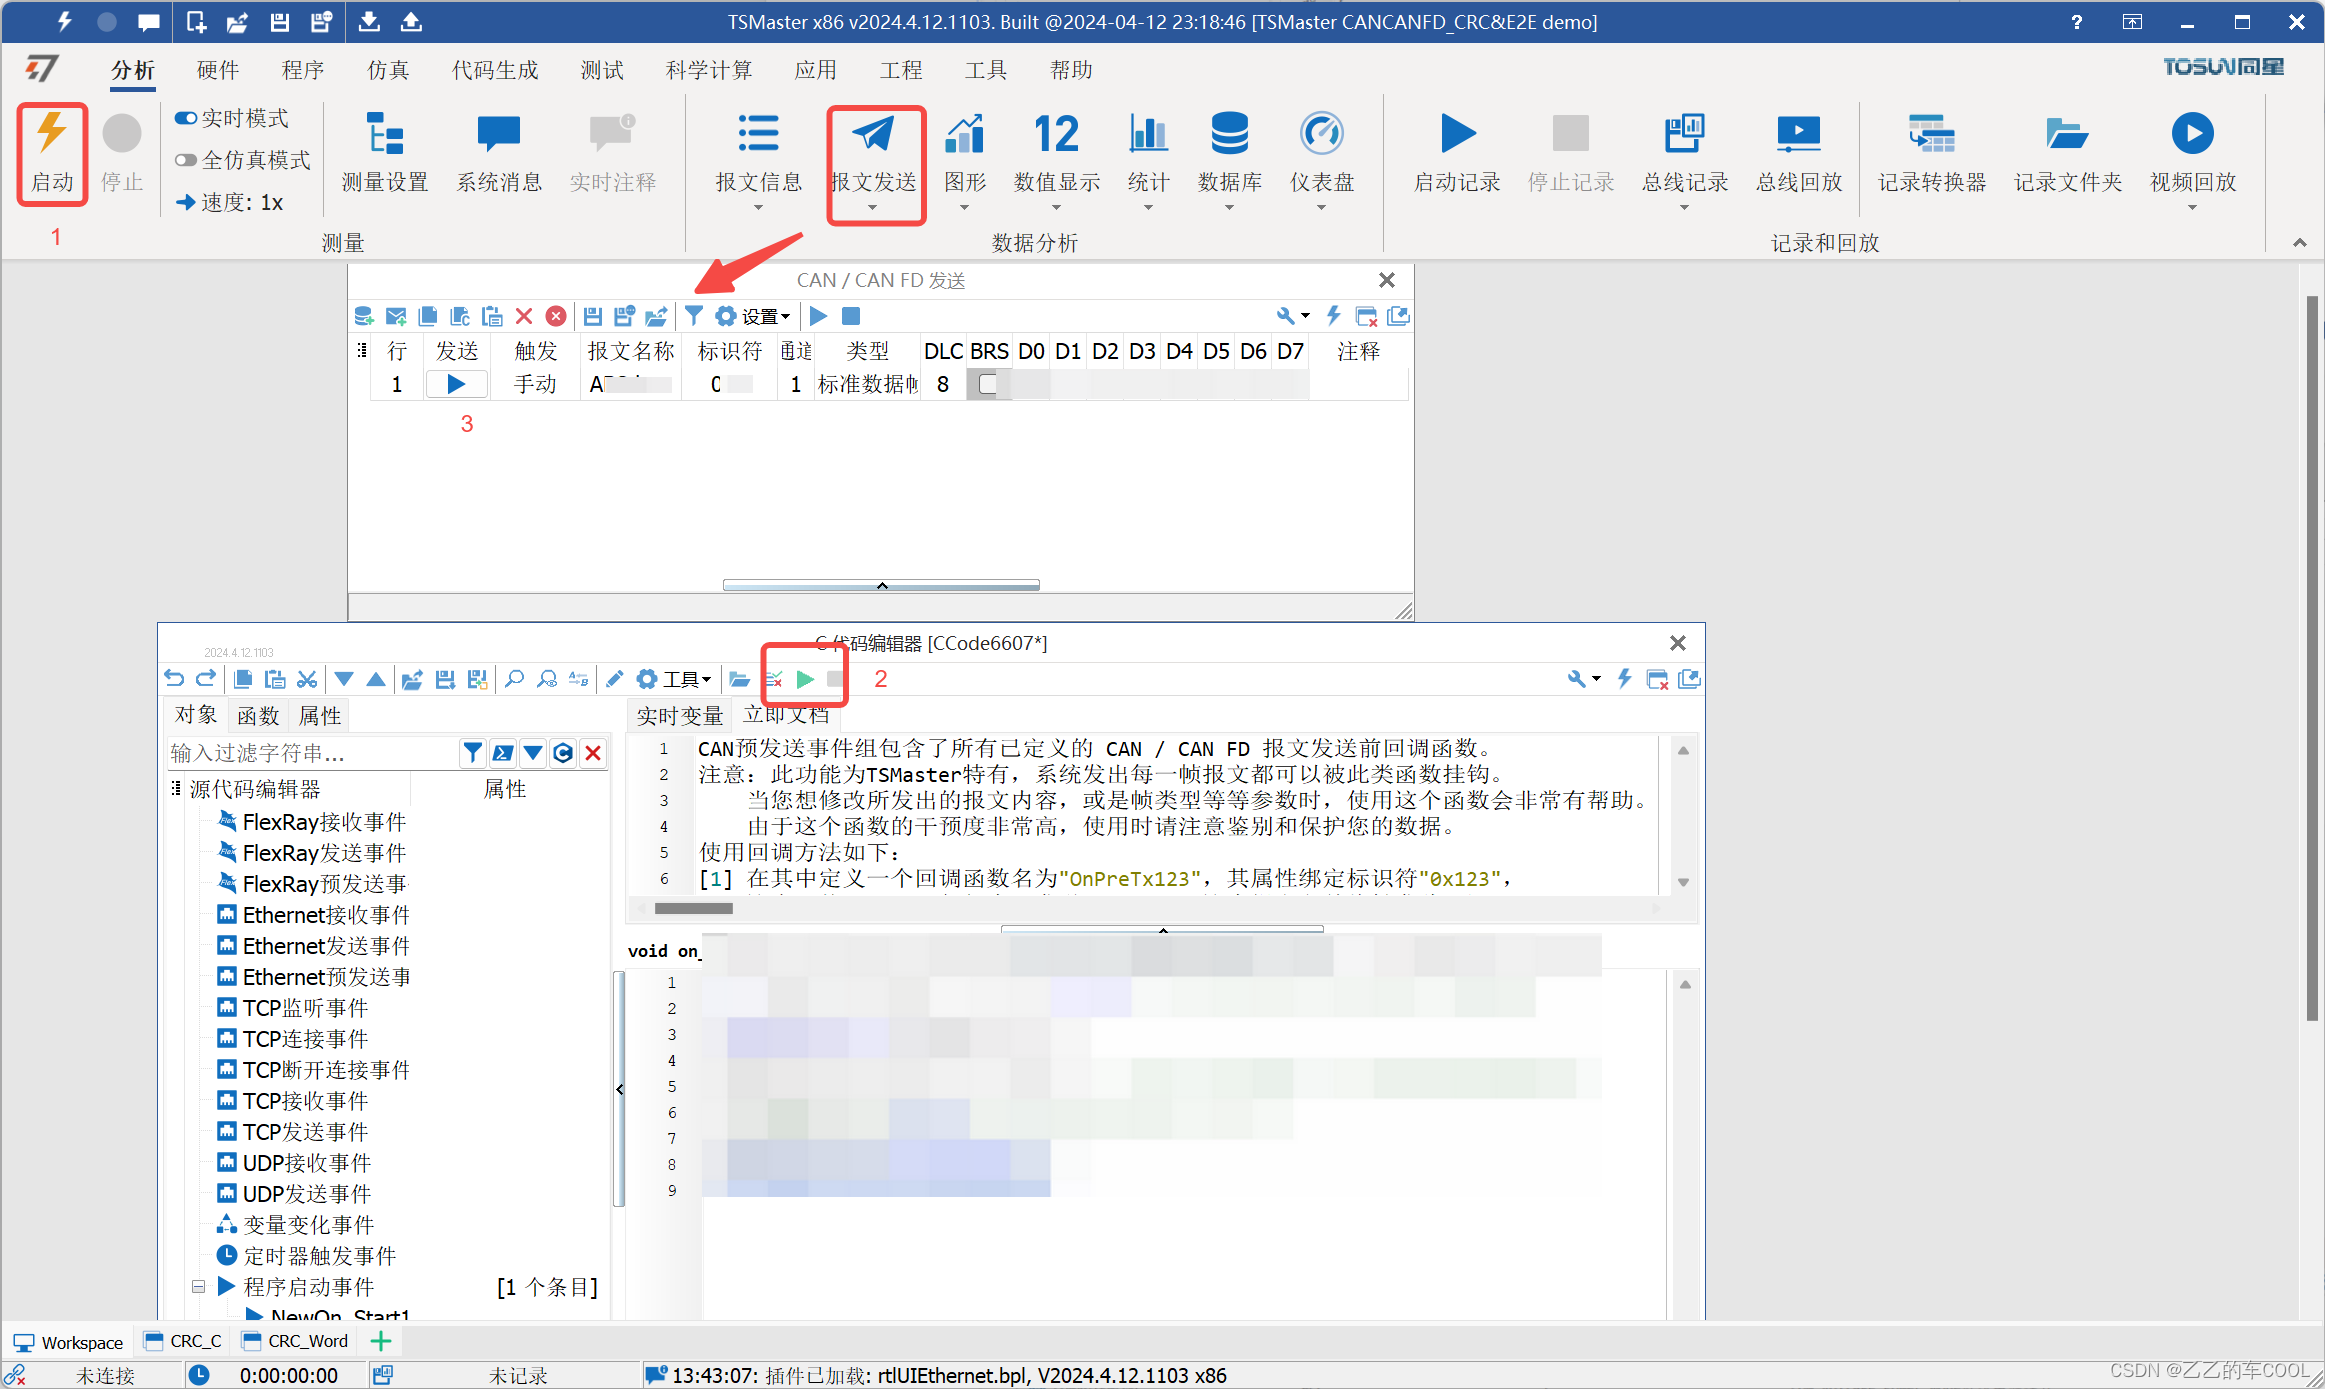Click the cut scissors icon in C code editor

tap(307, 680)
